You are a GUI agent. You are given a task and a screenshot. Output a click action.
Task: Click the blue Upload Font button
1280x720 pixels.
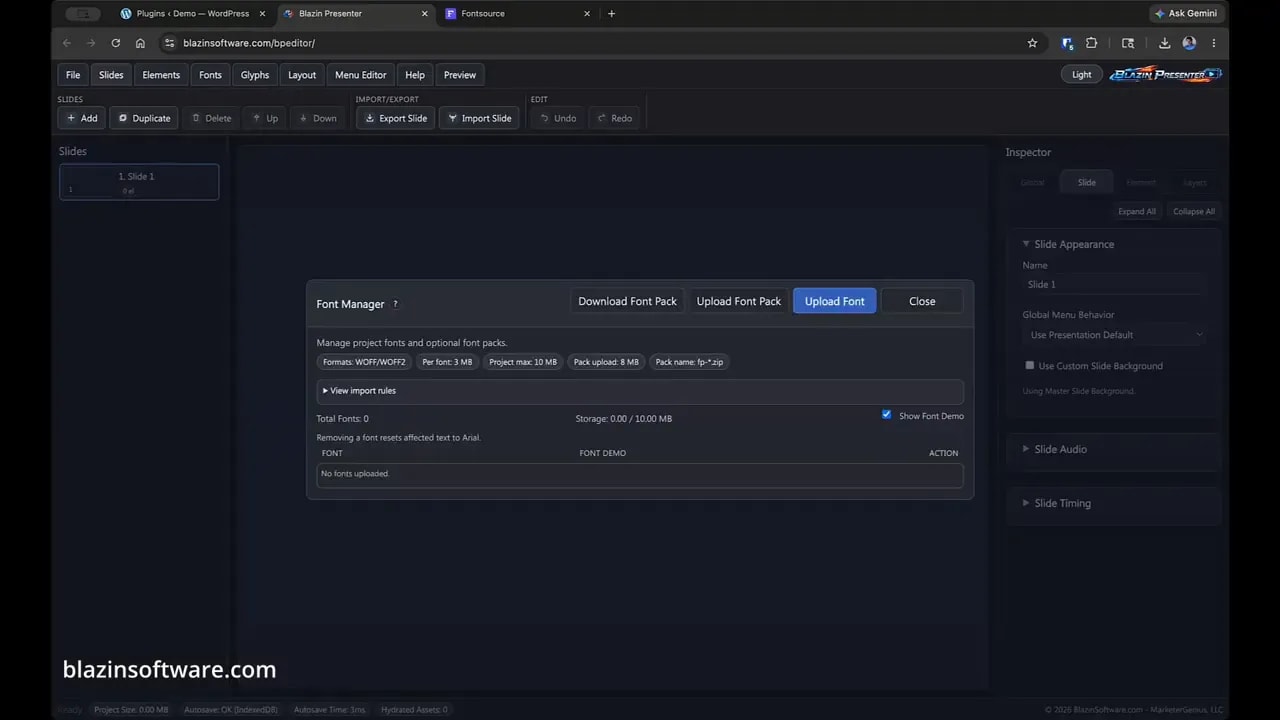click(x=835, y=301)
